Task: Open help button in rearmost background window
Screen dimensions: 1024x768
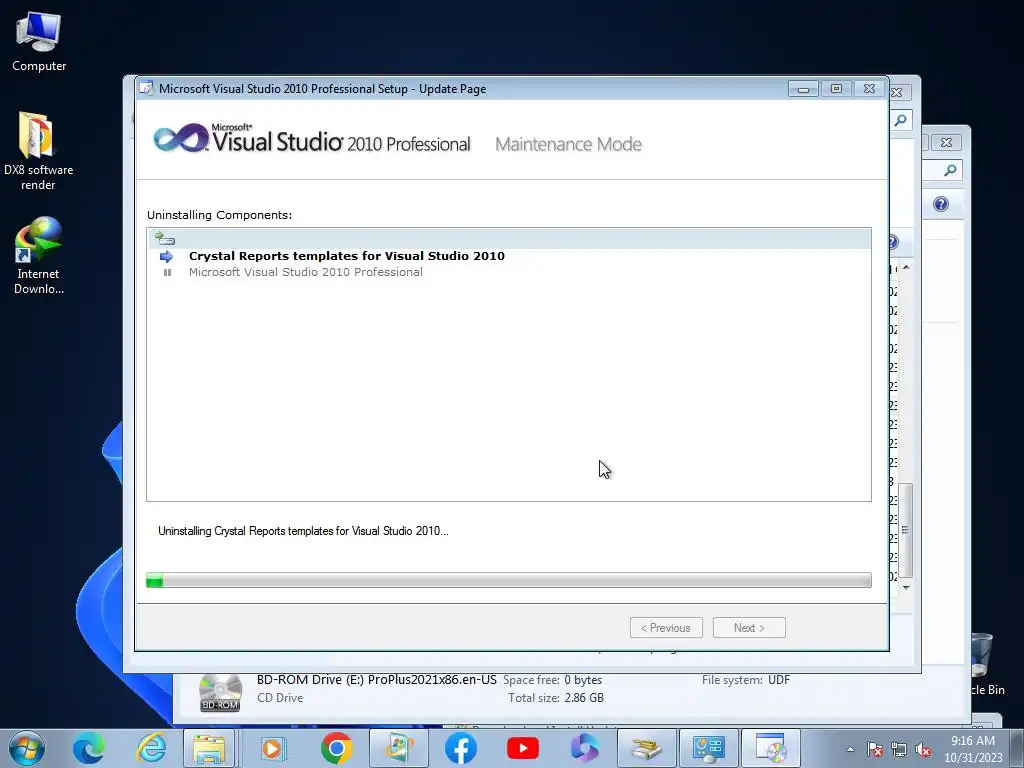Action: (941, 204)
